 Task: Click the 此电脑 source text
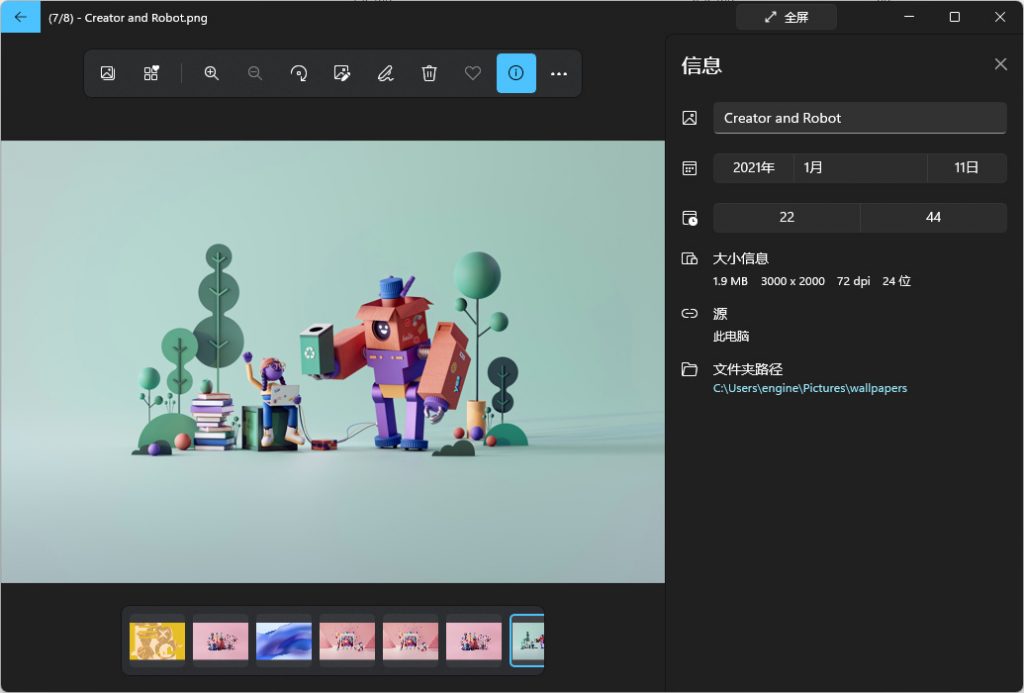[731, 336]
